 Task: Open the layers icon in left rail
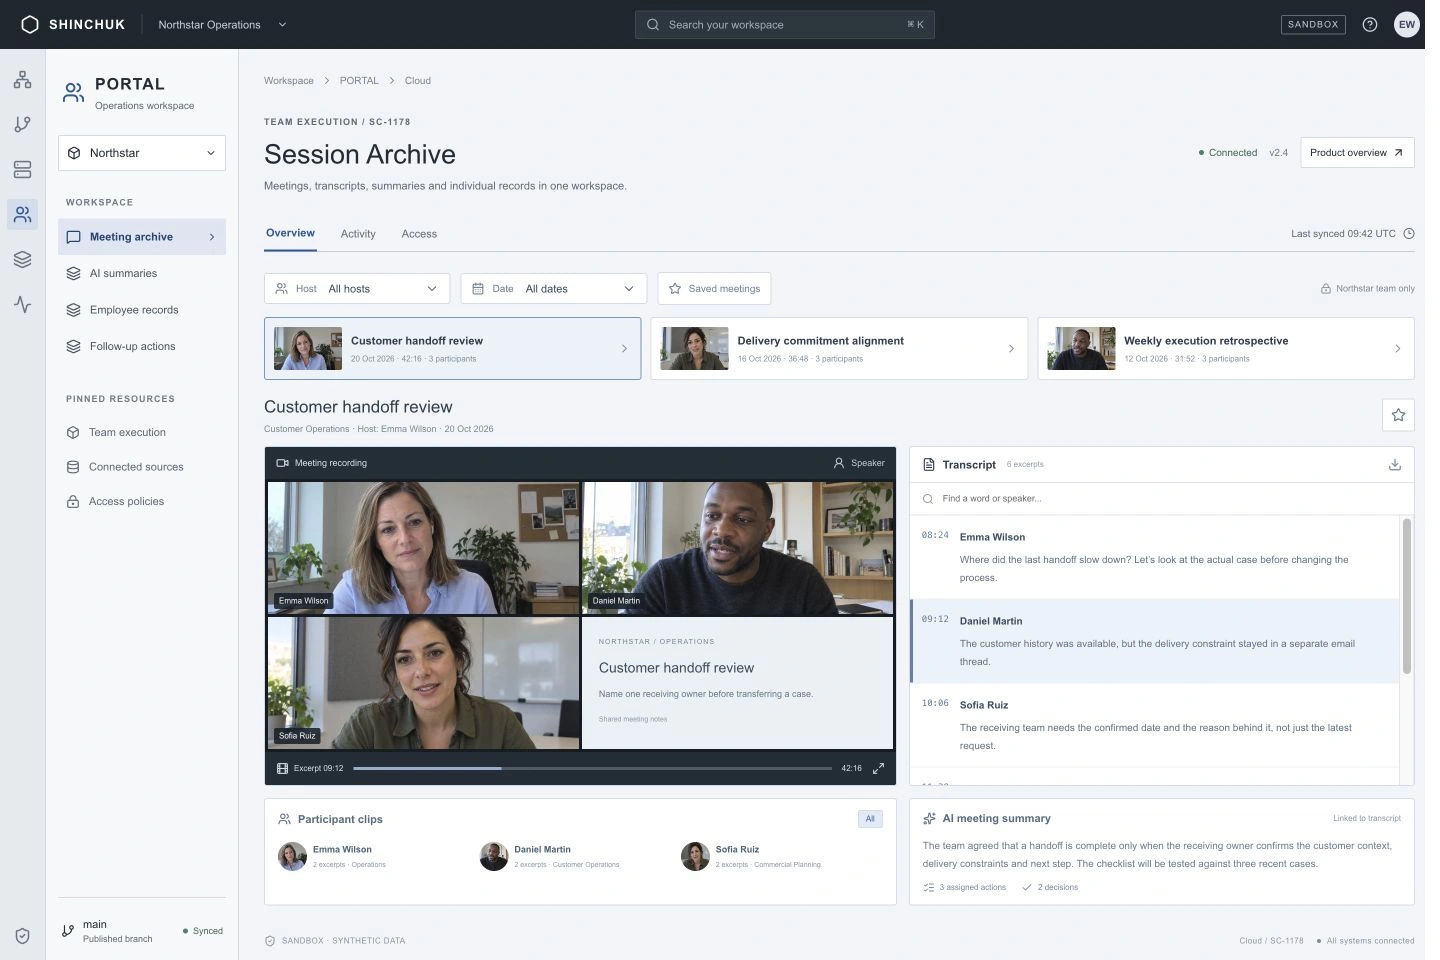click(22, 259)
